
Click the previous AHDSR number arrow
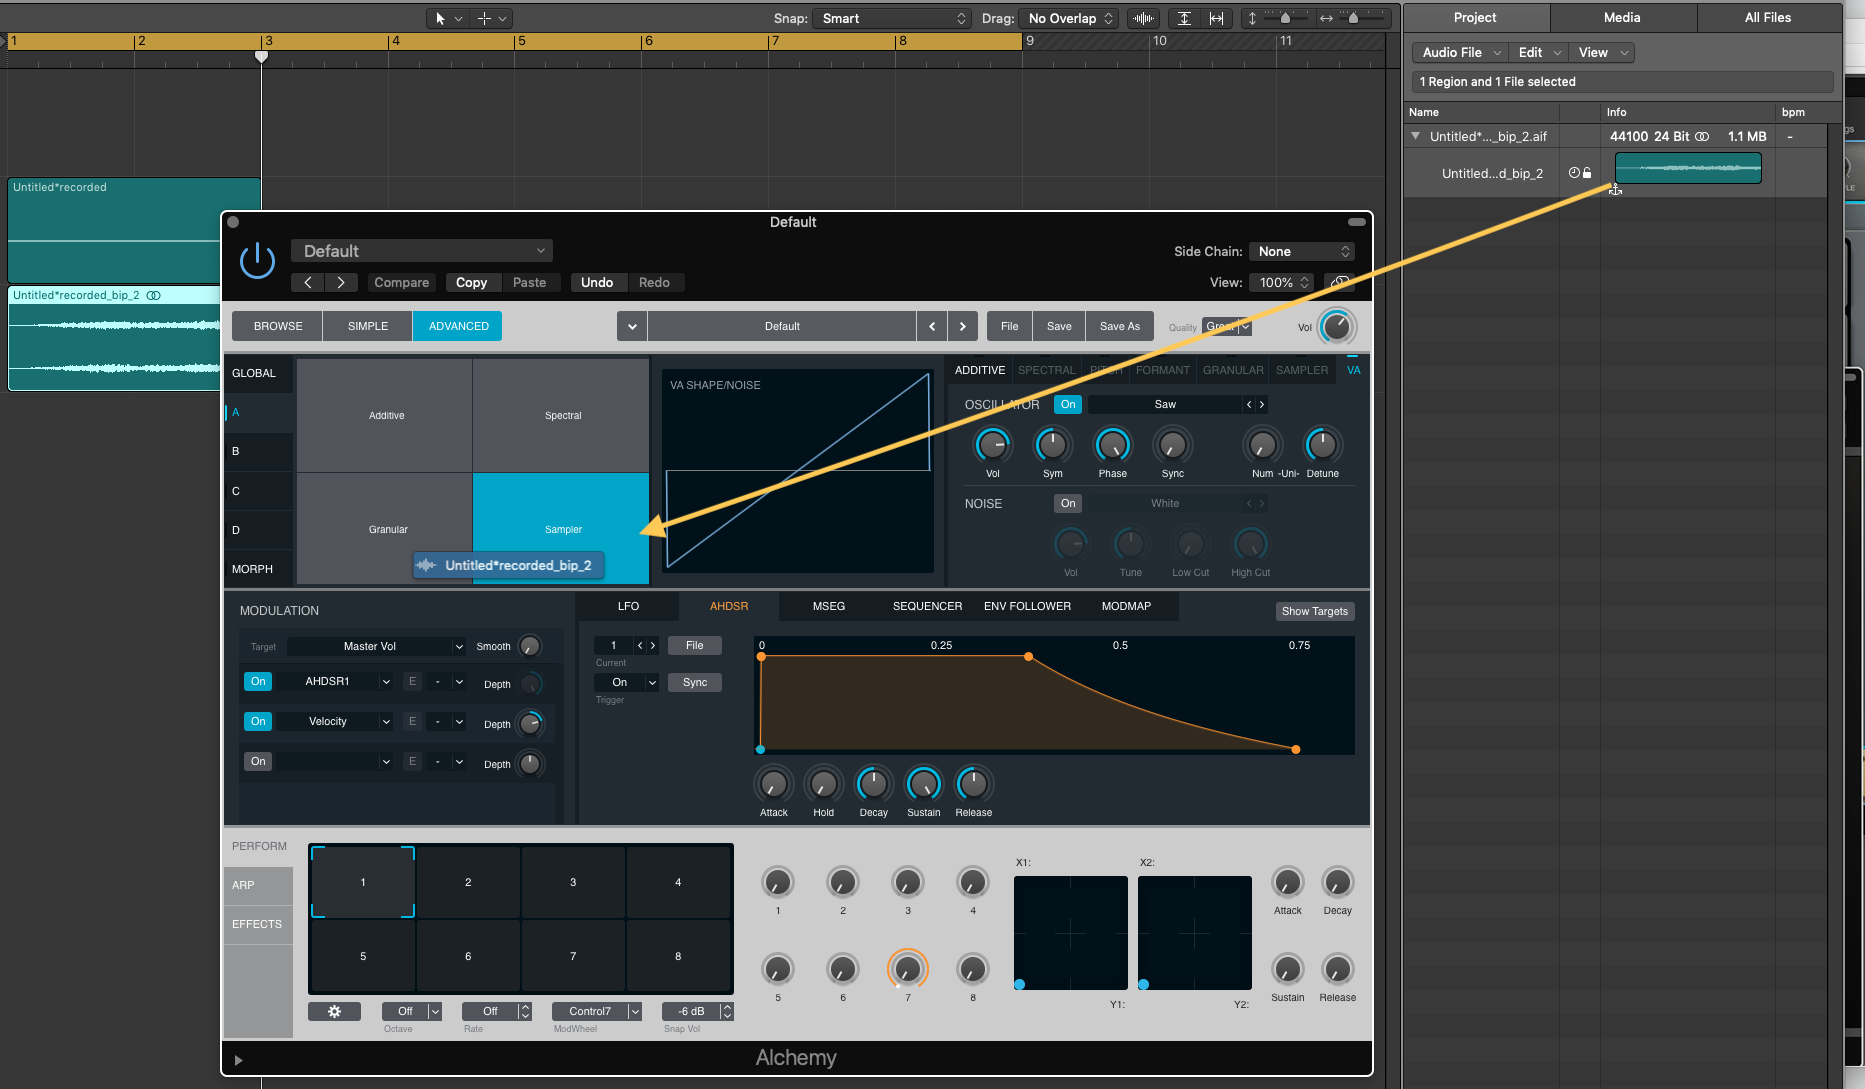coord(640,646)
